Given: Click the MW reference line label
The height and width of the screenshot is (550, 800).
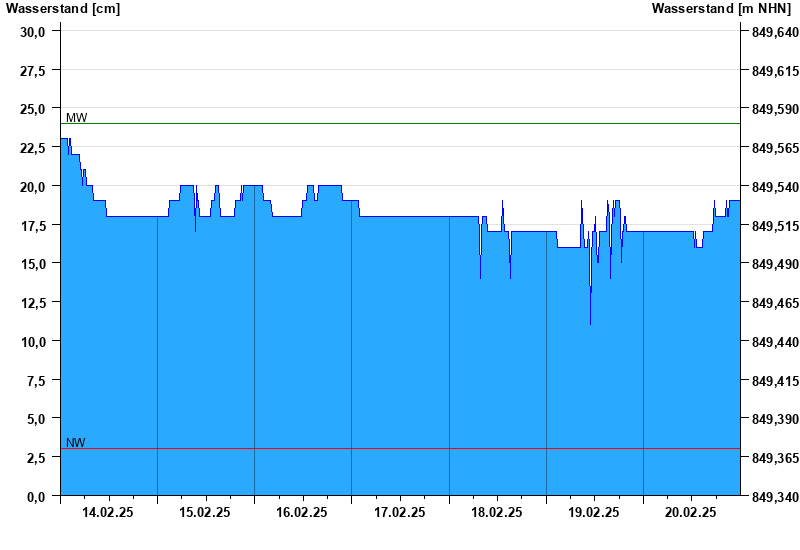Looking at the screenshot, I should coord(77,117).
